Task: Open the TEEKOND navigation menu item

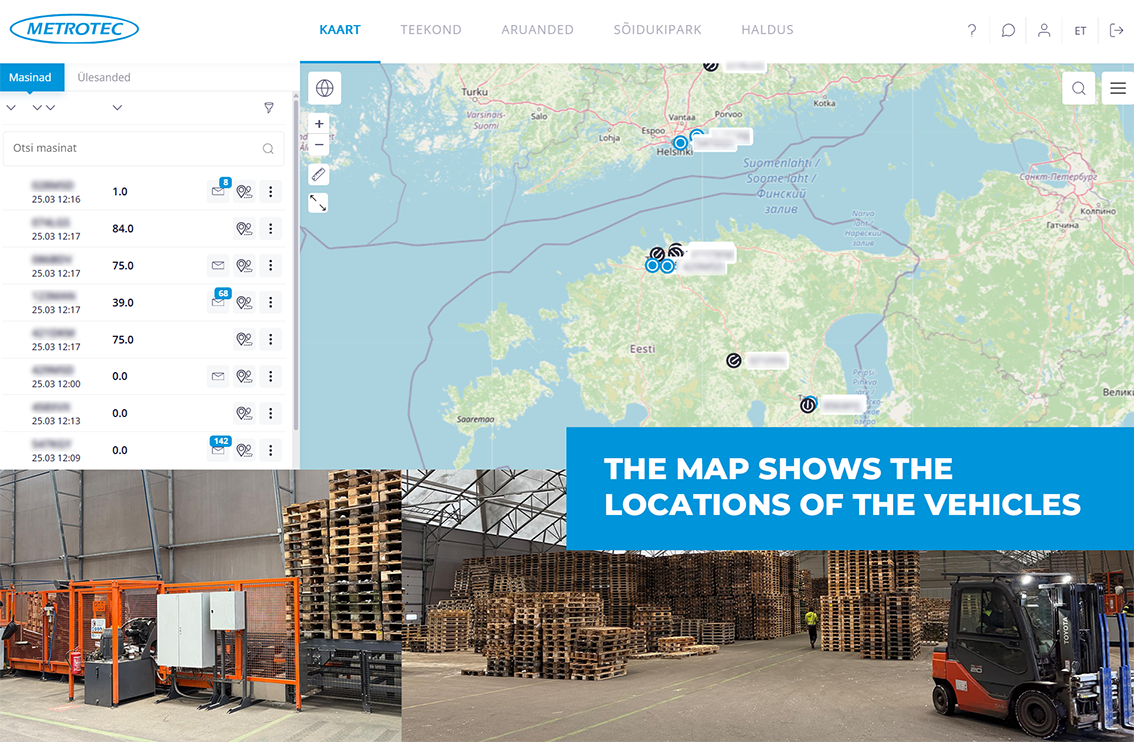Action: tap(431, 30)
